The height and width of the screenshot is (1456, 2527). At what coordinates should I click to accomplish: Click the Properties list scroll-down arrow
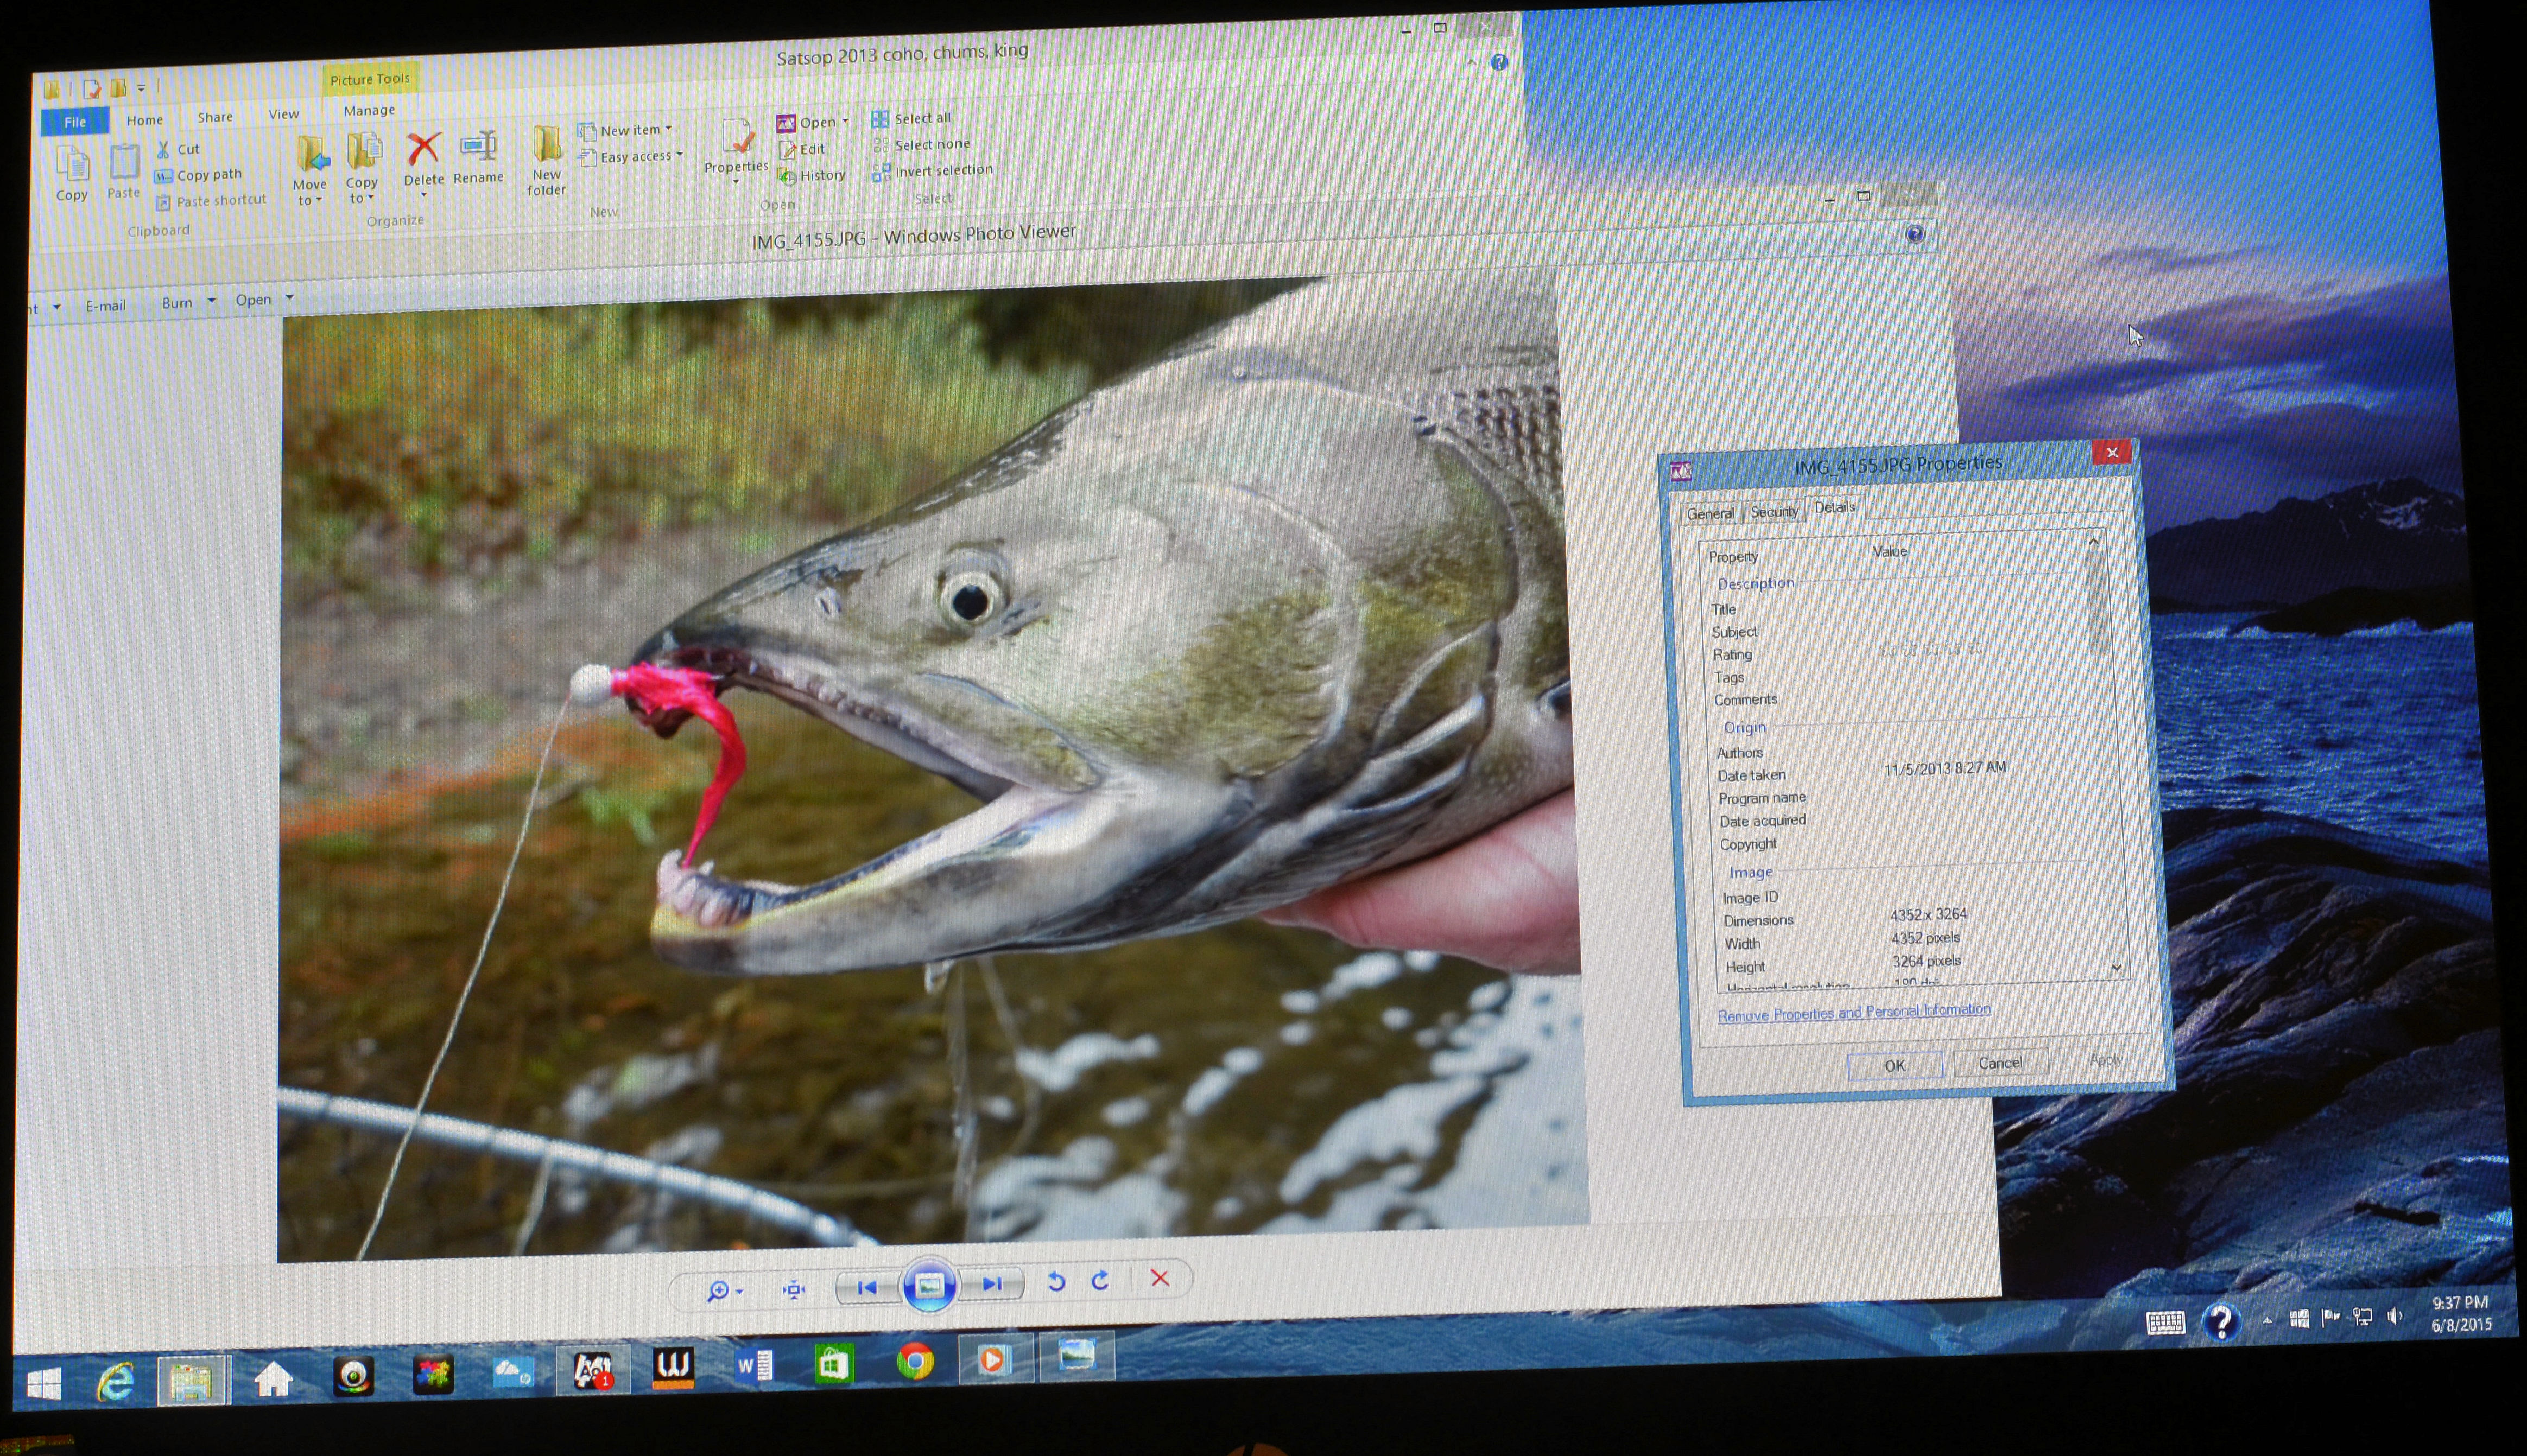[2116, 967]
